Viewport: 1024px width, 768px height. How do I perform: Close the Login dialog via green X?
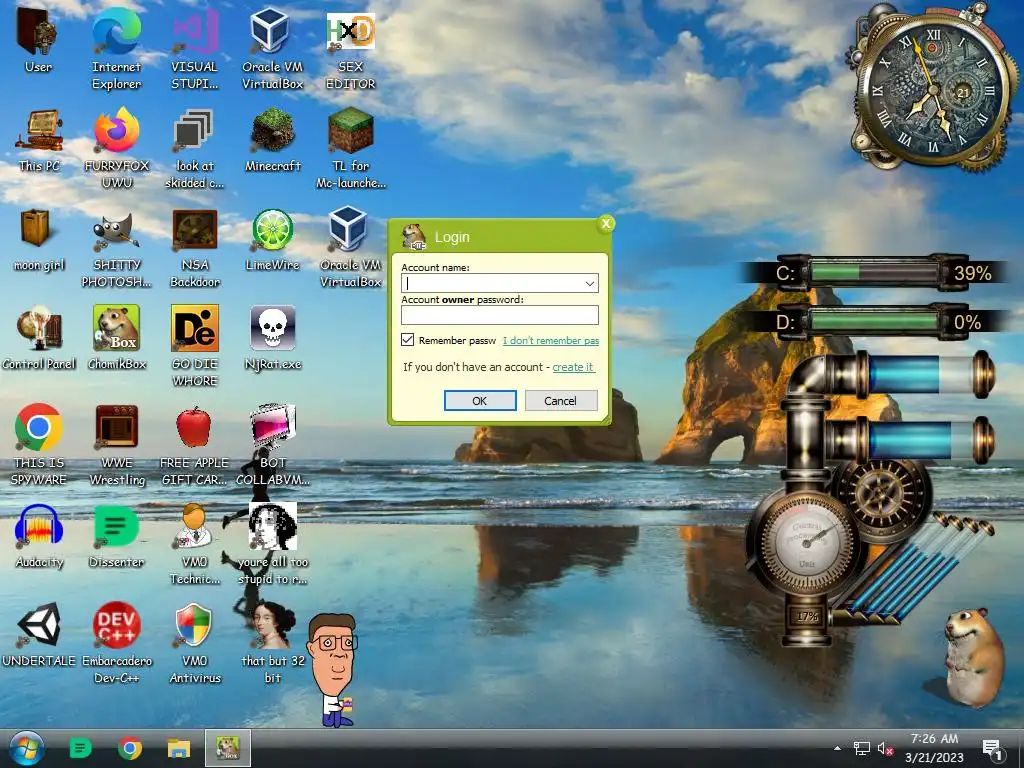[606, 224]
